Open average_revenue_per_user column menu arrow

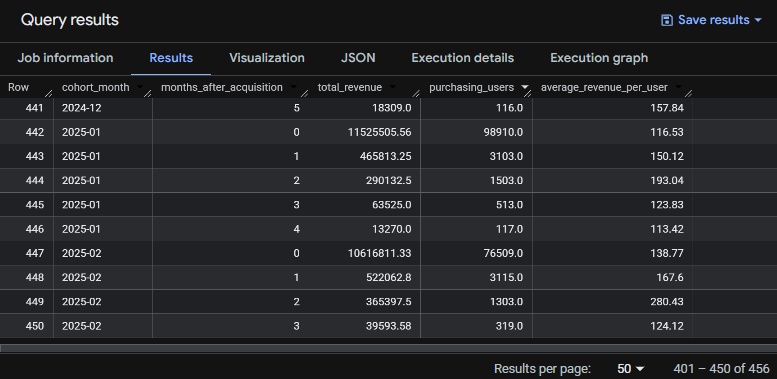click(x=678, y=87)
